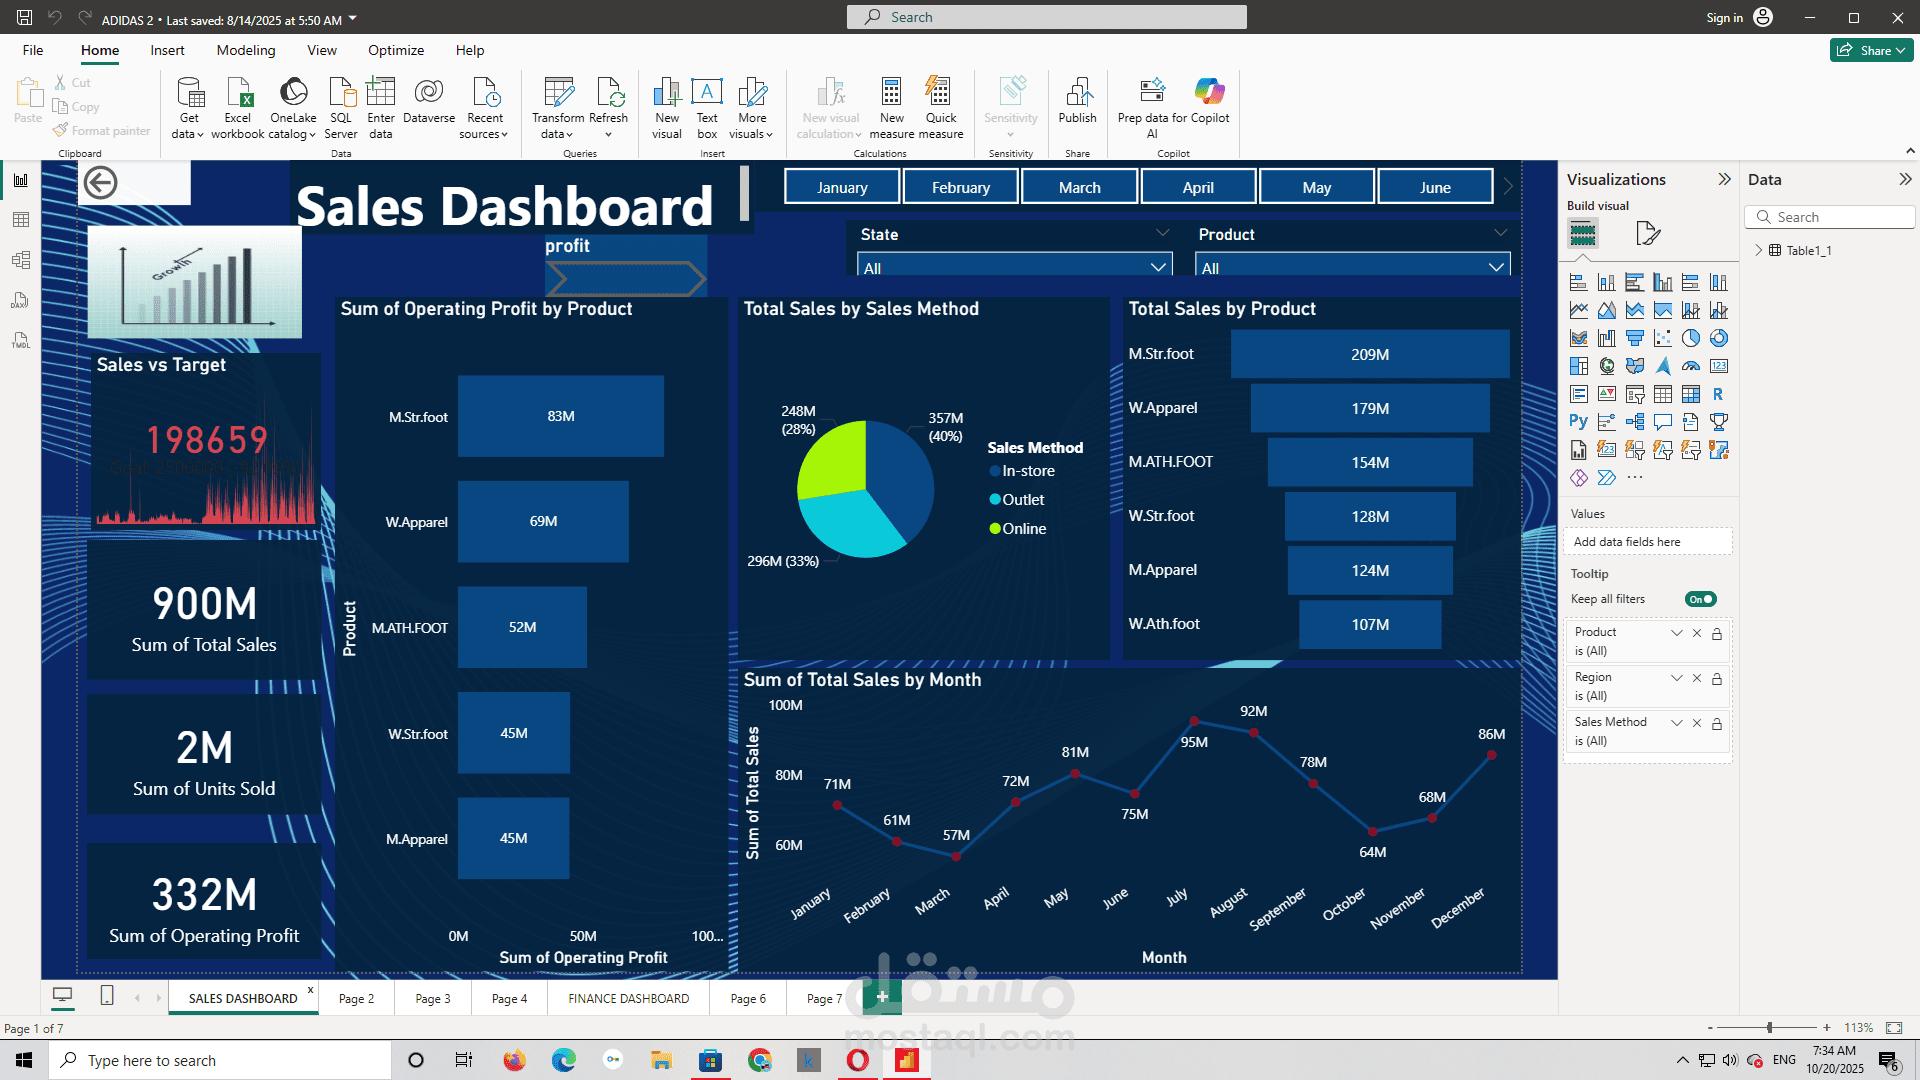Lock the Product filter
Image resolution: width=1920 pixels, height=1080 pixels.
(x=1717, y=634)
